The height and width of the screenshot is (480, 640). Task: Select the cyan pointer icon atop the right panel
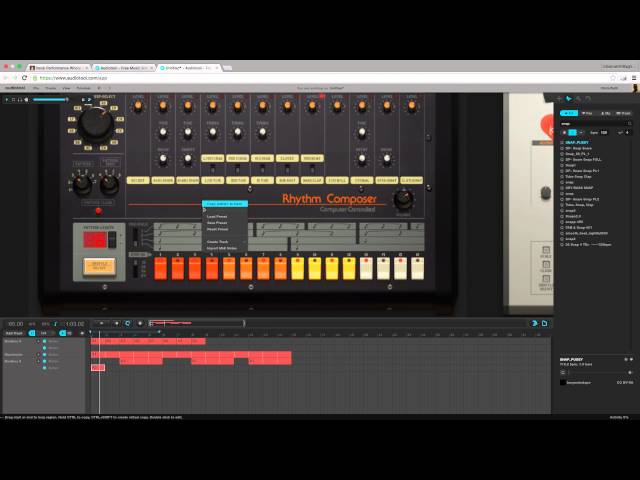click(x=569, y=99)
